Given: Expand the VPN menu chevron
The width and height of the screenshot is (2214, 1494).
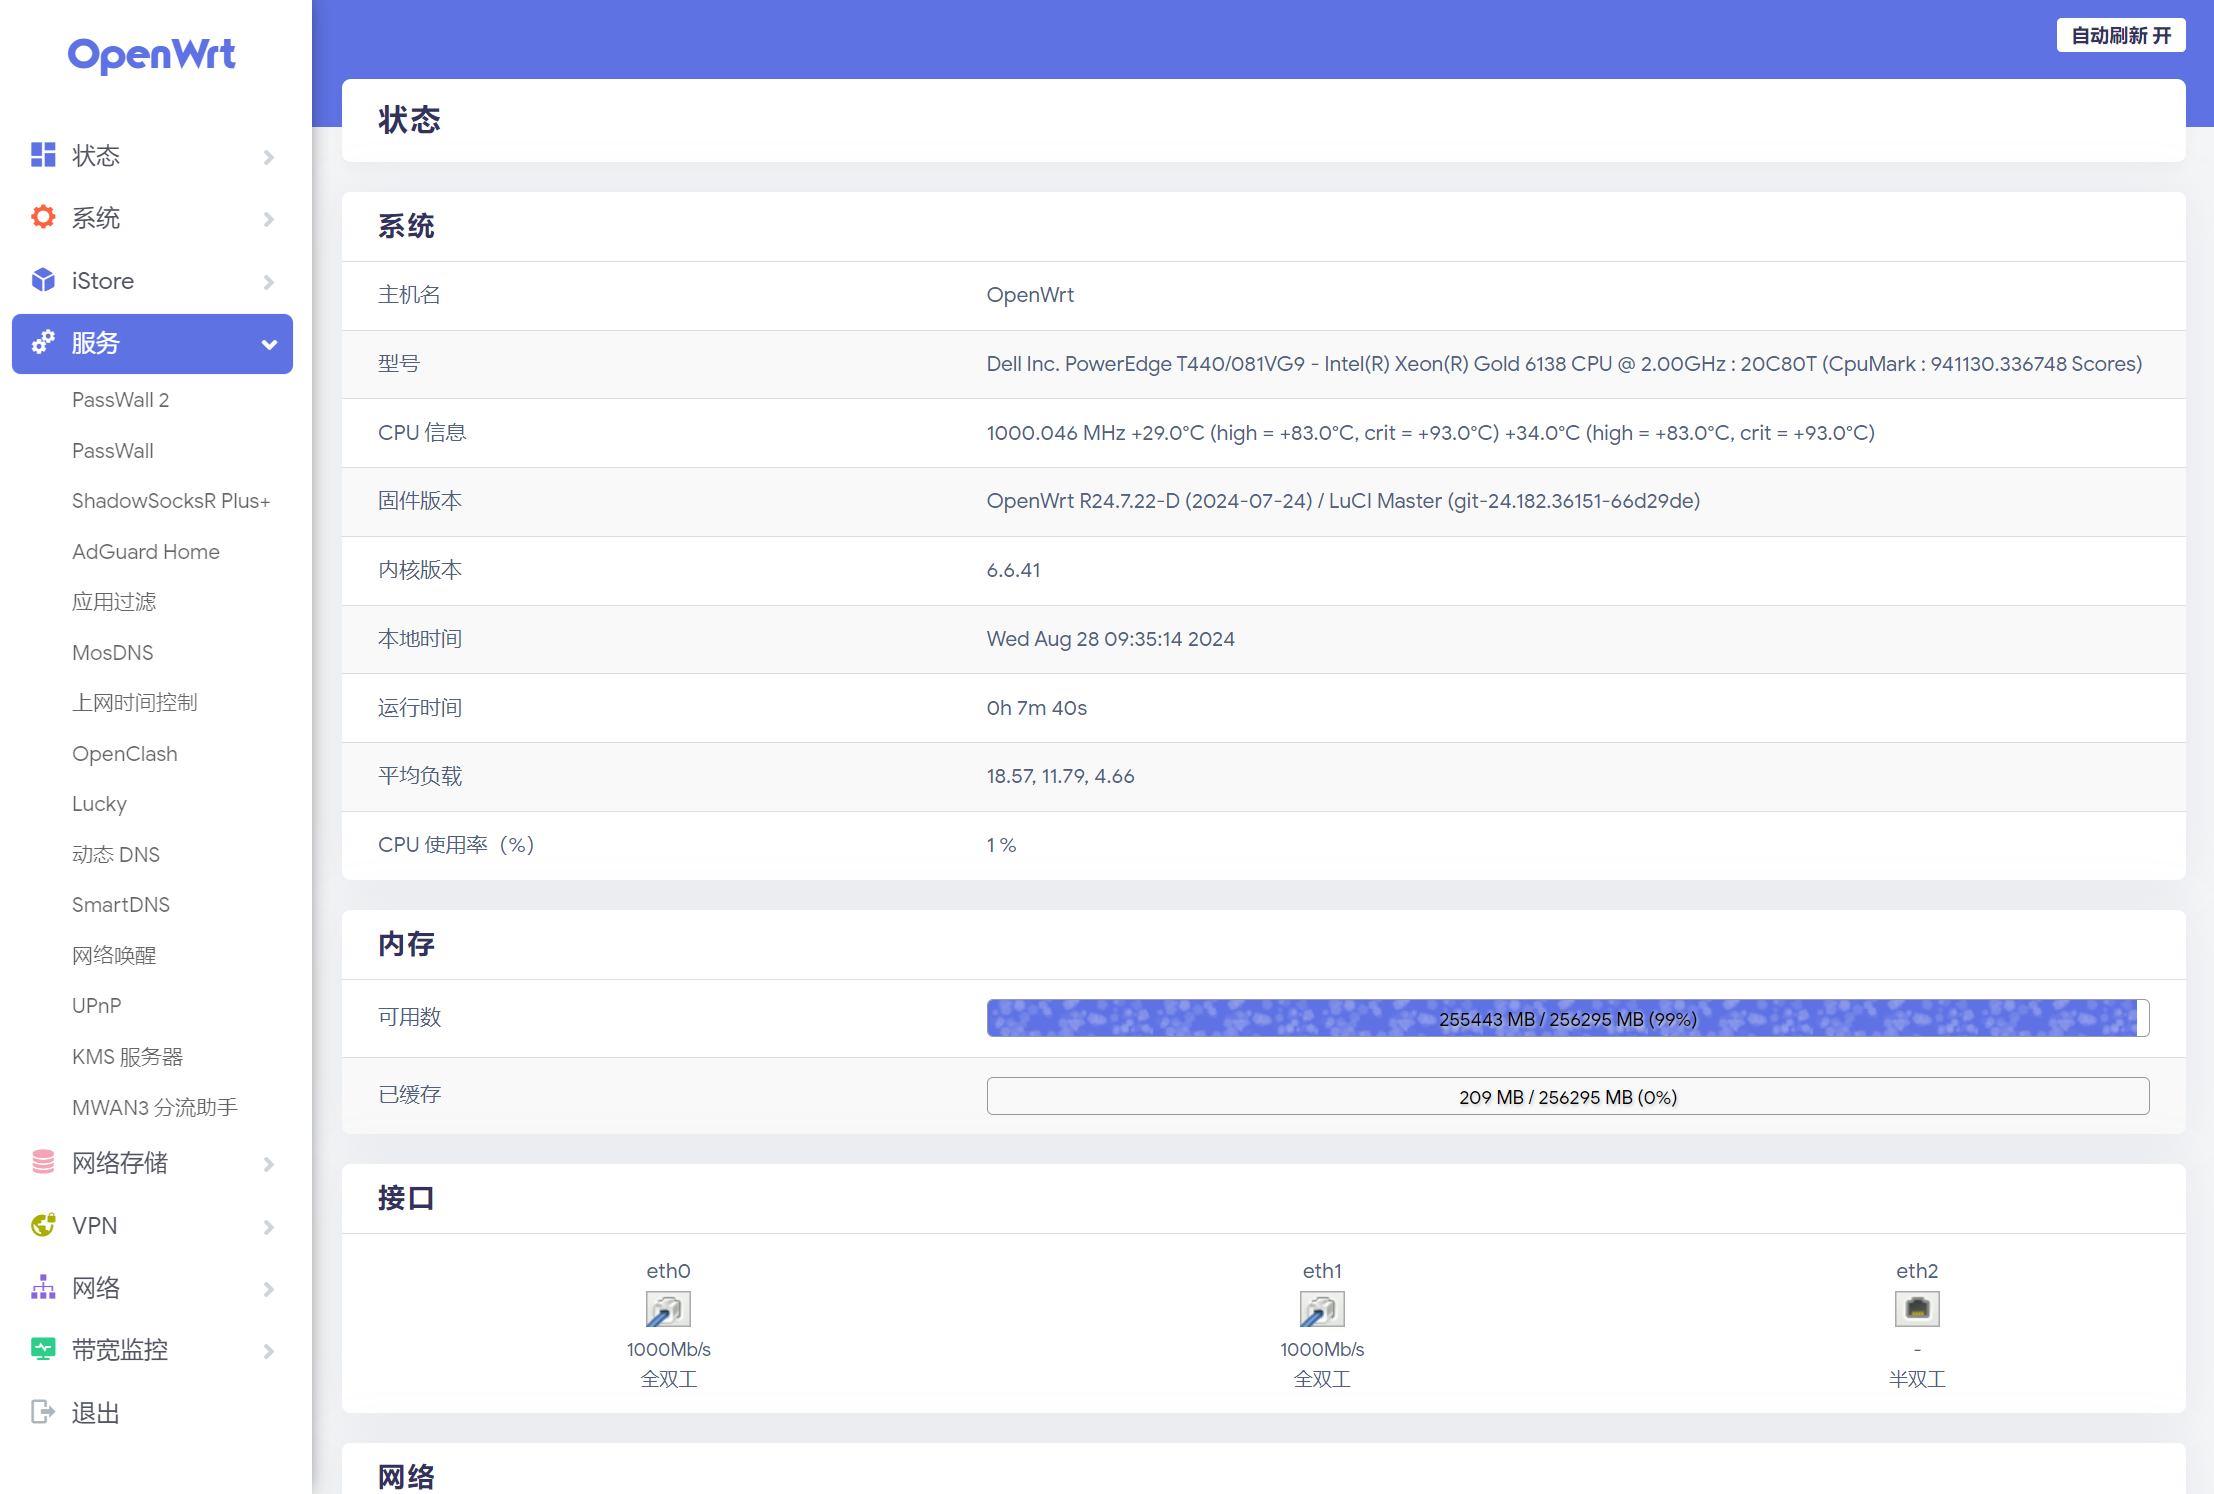Looking at the screenshot, I should pyautogui.click(x=268, y=1227).
